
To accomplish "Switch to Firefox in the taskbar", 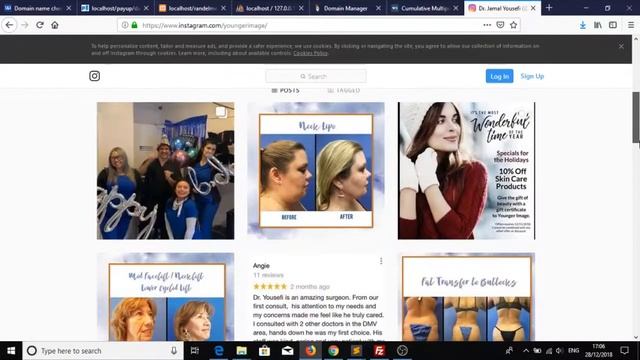I will (x=311, y=351).
